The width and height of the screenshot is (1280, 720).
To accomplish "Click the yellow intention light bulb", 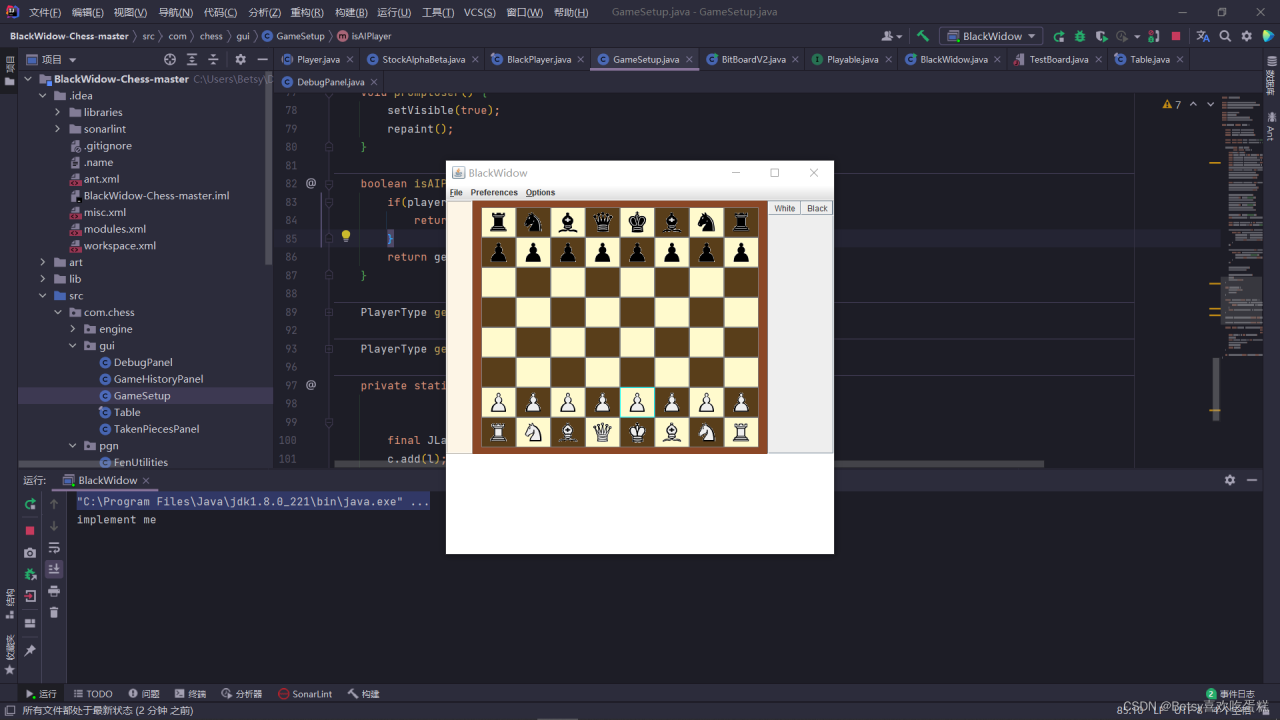I will pos(346,237).
